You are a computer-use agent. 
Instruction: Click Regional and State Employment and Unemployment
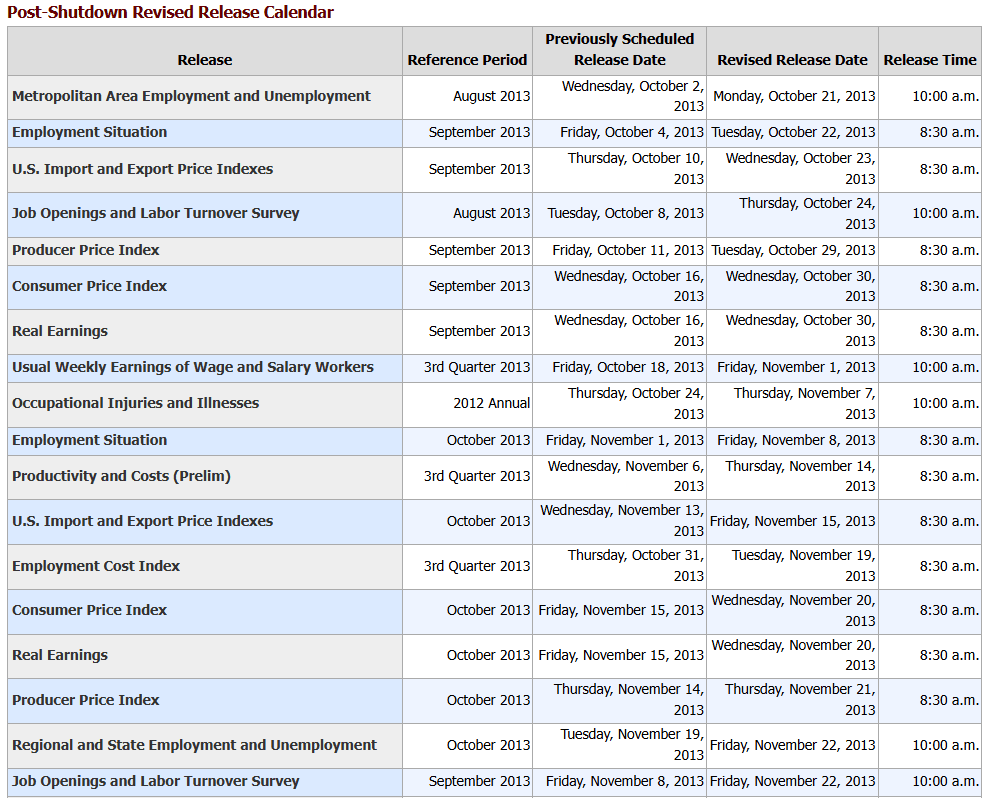click(x=195, y=745)
